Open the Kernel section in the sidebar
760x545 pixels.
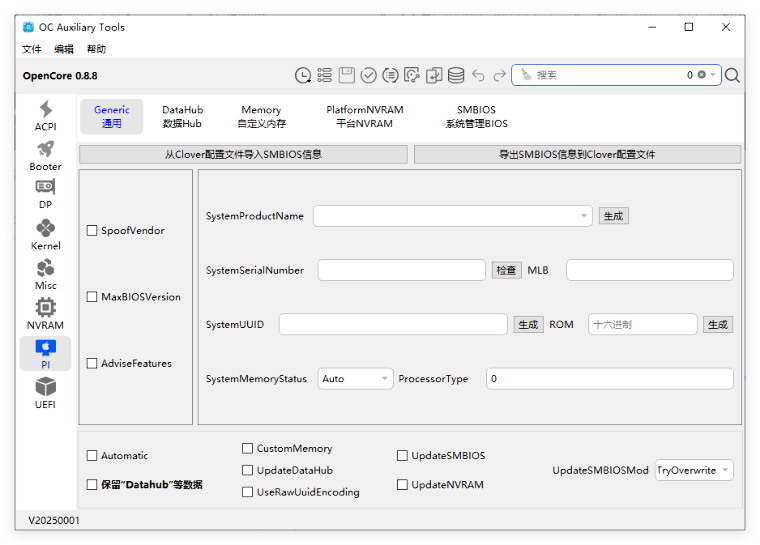point(46,235)
